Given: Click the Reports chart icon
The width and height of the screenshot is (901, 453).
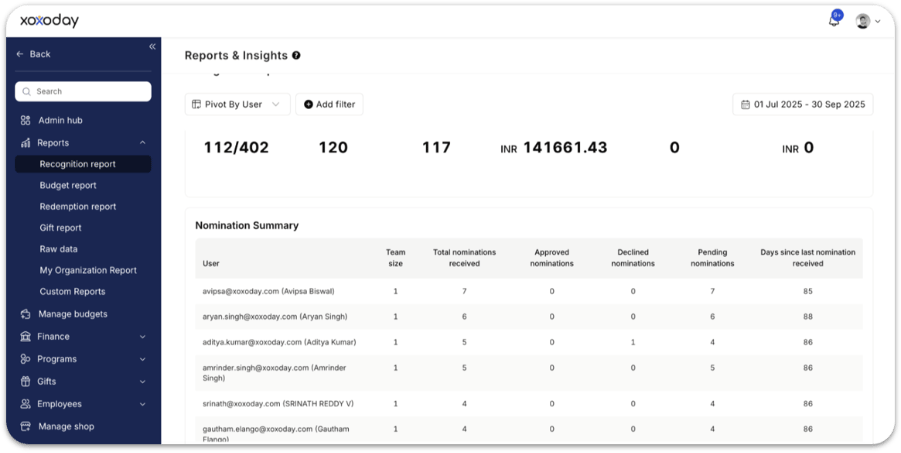Looking at the screenshot, I should pyautogui.click(x=25, y=143).
